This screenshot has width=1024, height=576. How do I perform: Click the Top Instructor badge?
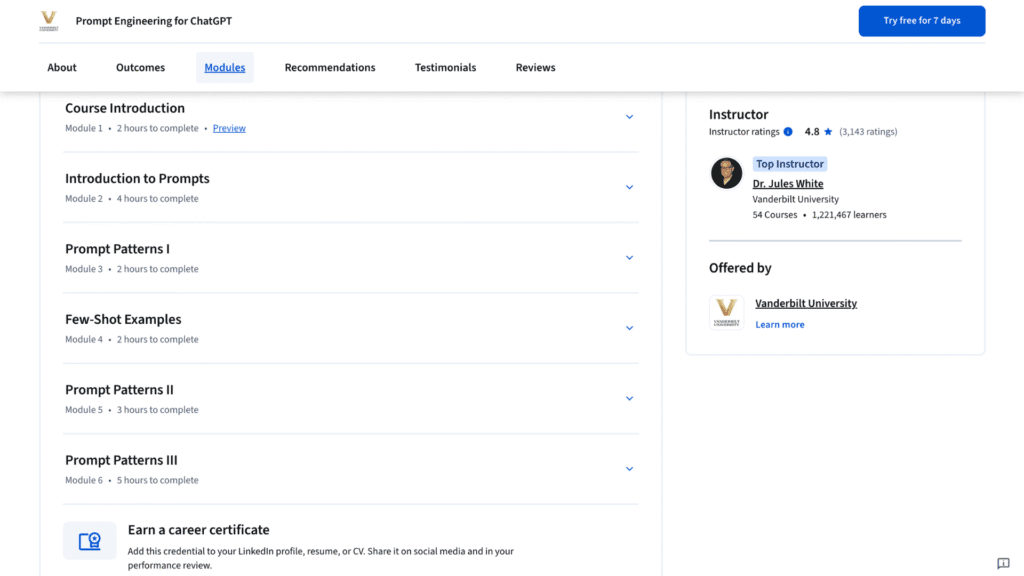[790, 165]
